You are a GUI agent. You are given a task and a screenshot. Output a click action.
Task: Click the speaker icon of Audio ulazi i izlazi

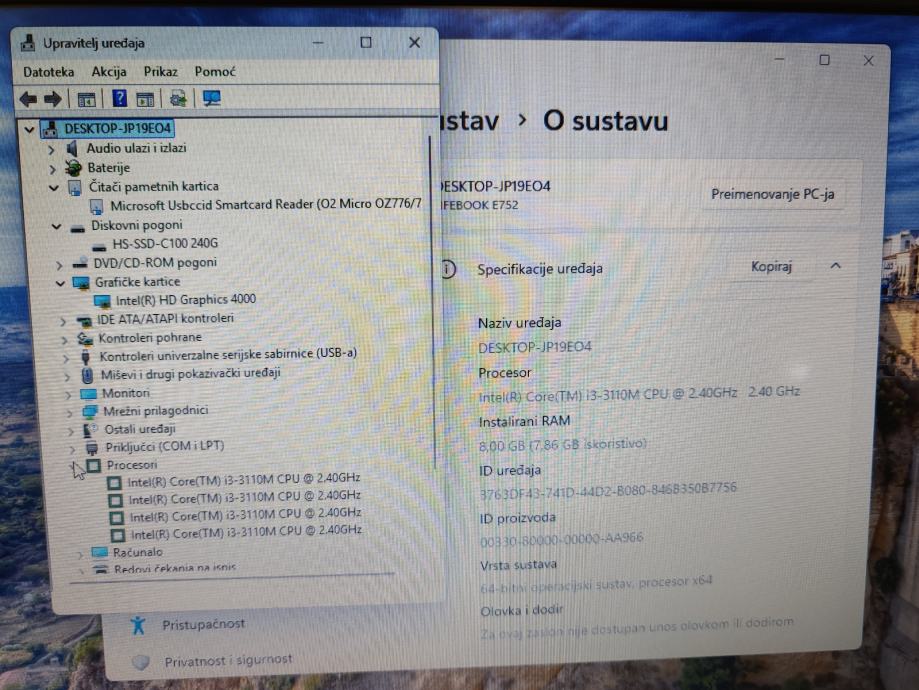[72, 148]
